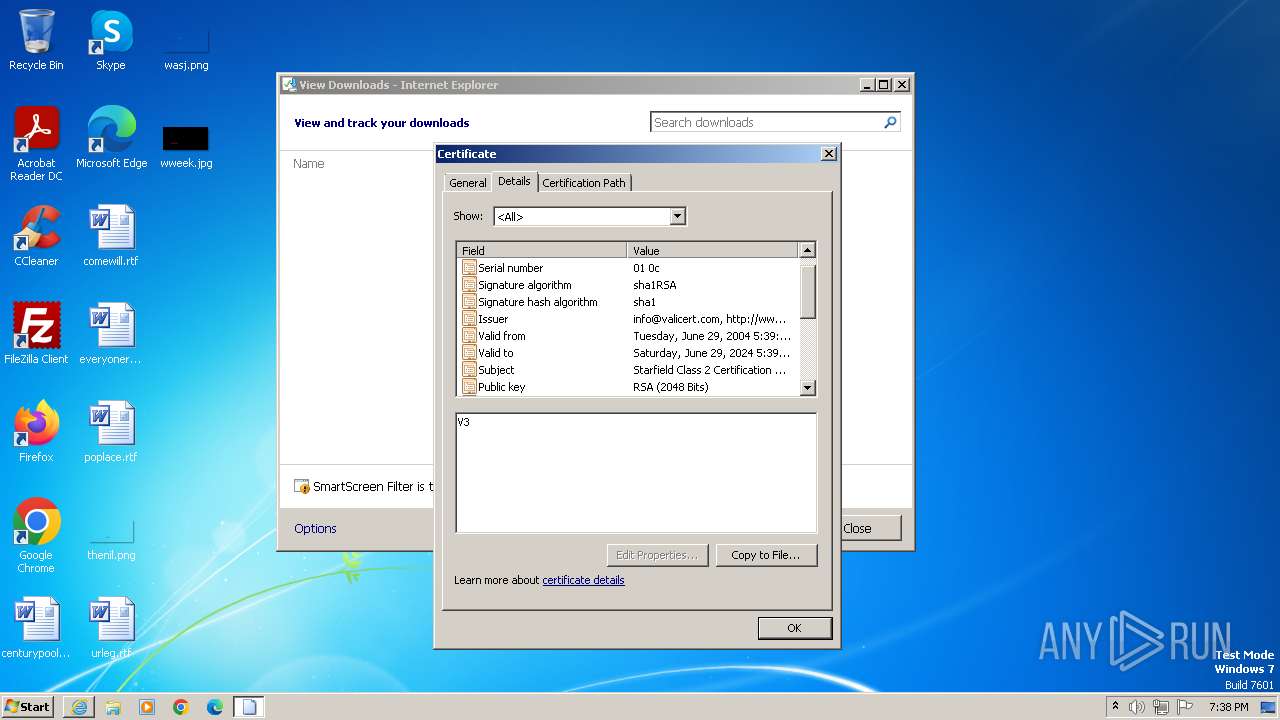Open Options link in View Downloads
The width and height of the screenshot is (1280, 720).
[x=315, y=528]
